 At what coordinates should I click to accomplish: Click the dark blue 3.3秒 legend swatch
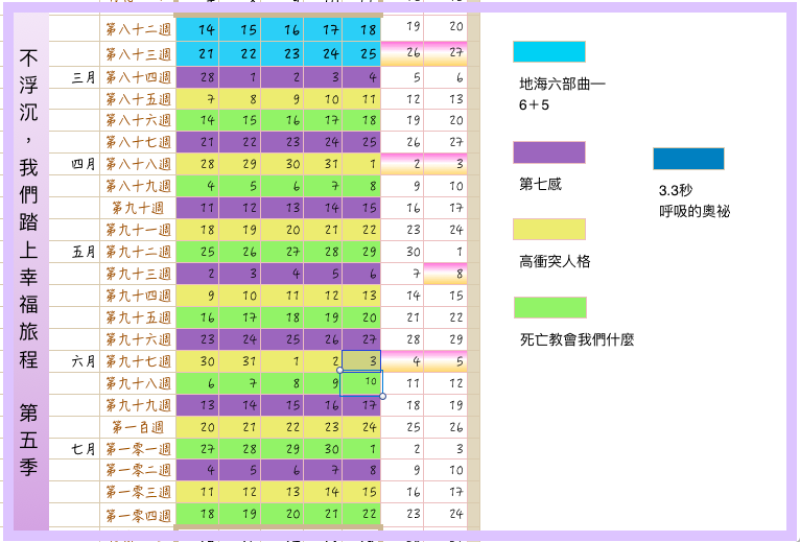point(689,159)
